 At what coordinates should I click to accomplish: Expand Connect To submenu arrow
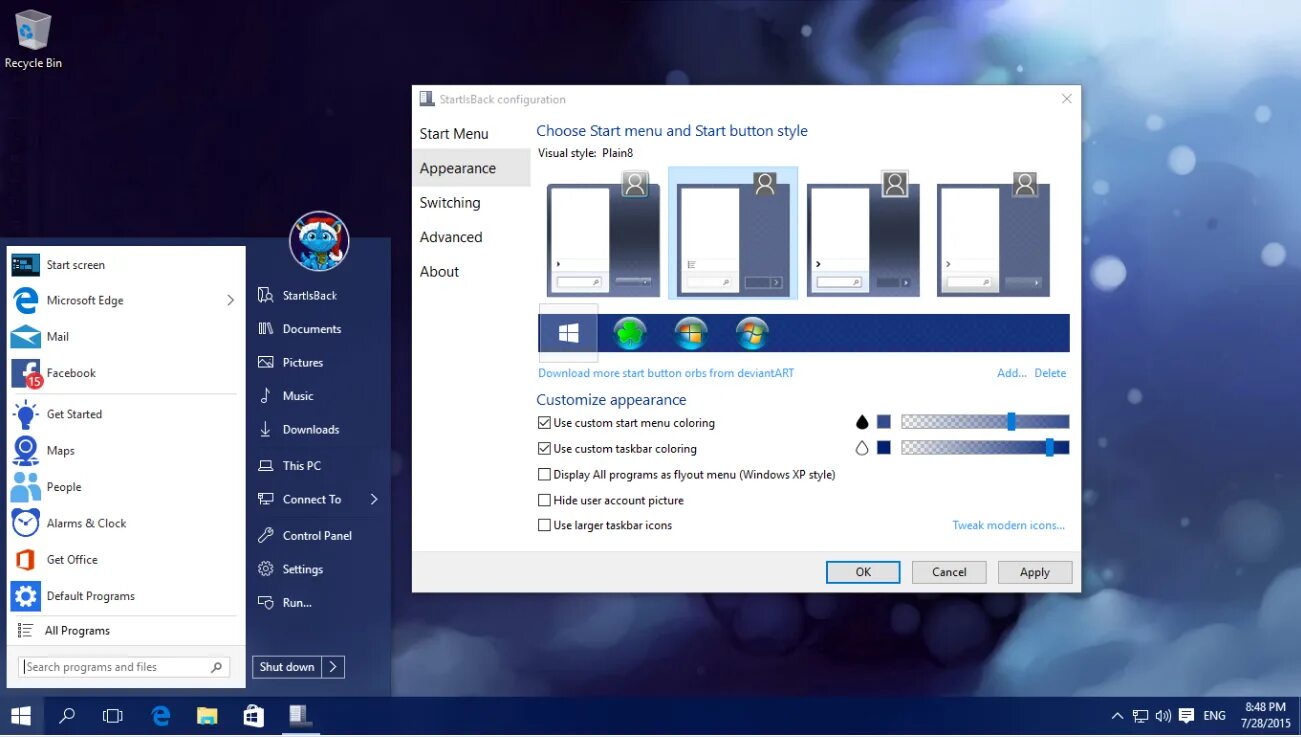(x=374, y=499)
